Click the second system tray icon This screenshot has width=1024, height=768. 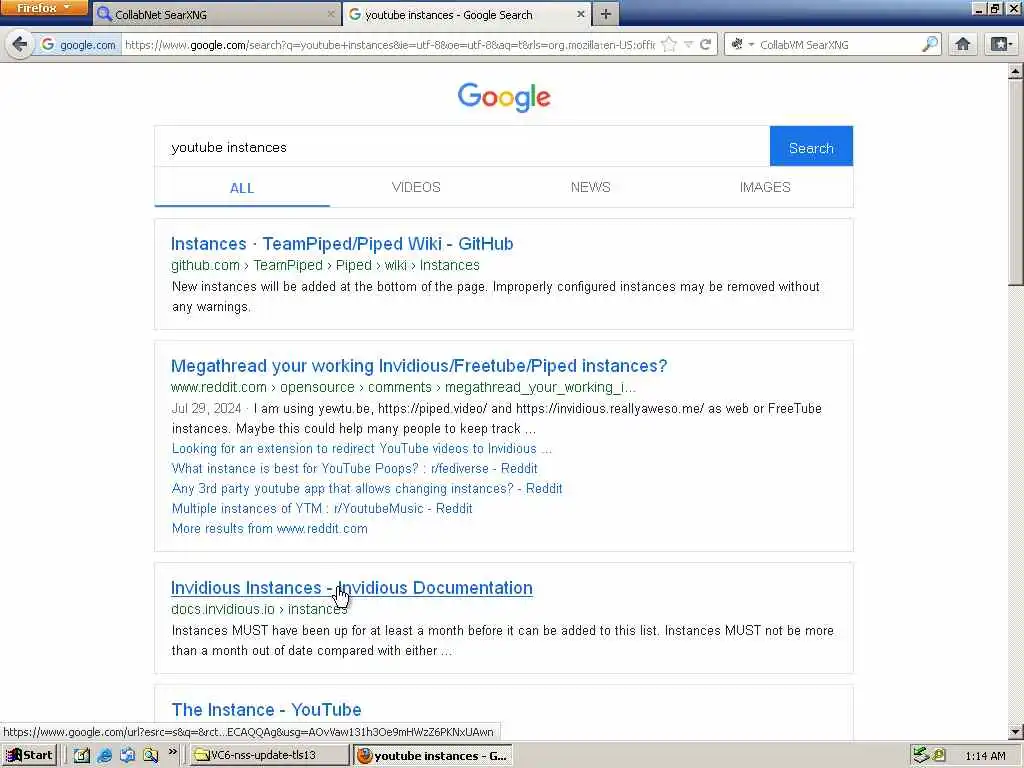(938, 755)
